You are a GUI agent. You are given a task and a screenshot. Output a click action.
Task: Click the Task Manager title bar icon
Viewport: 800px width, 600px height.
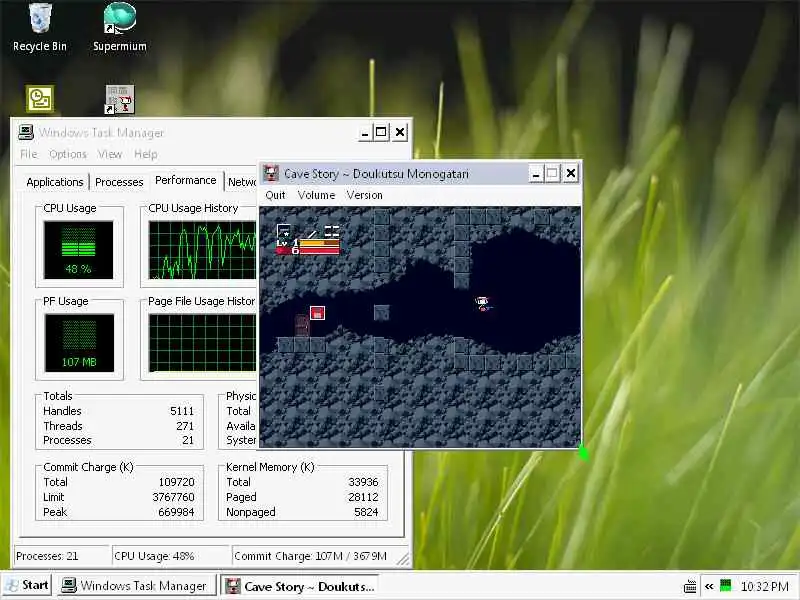pos(26,133)
